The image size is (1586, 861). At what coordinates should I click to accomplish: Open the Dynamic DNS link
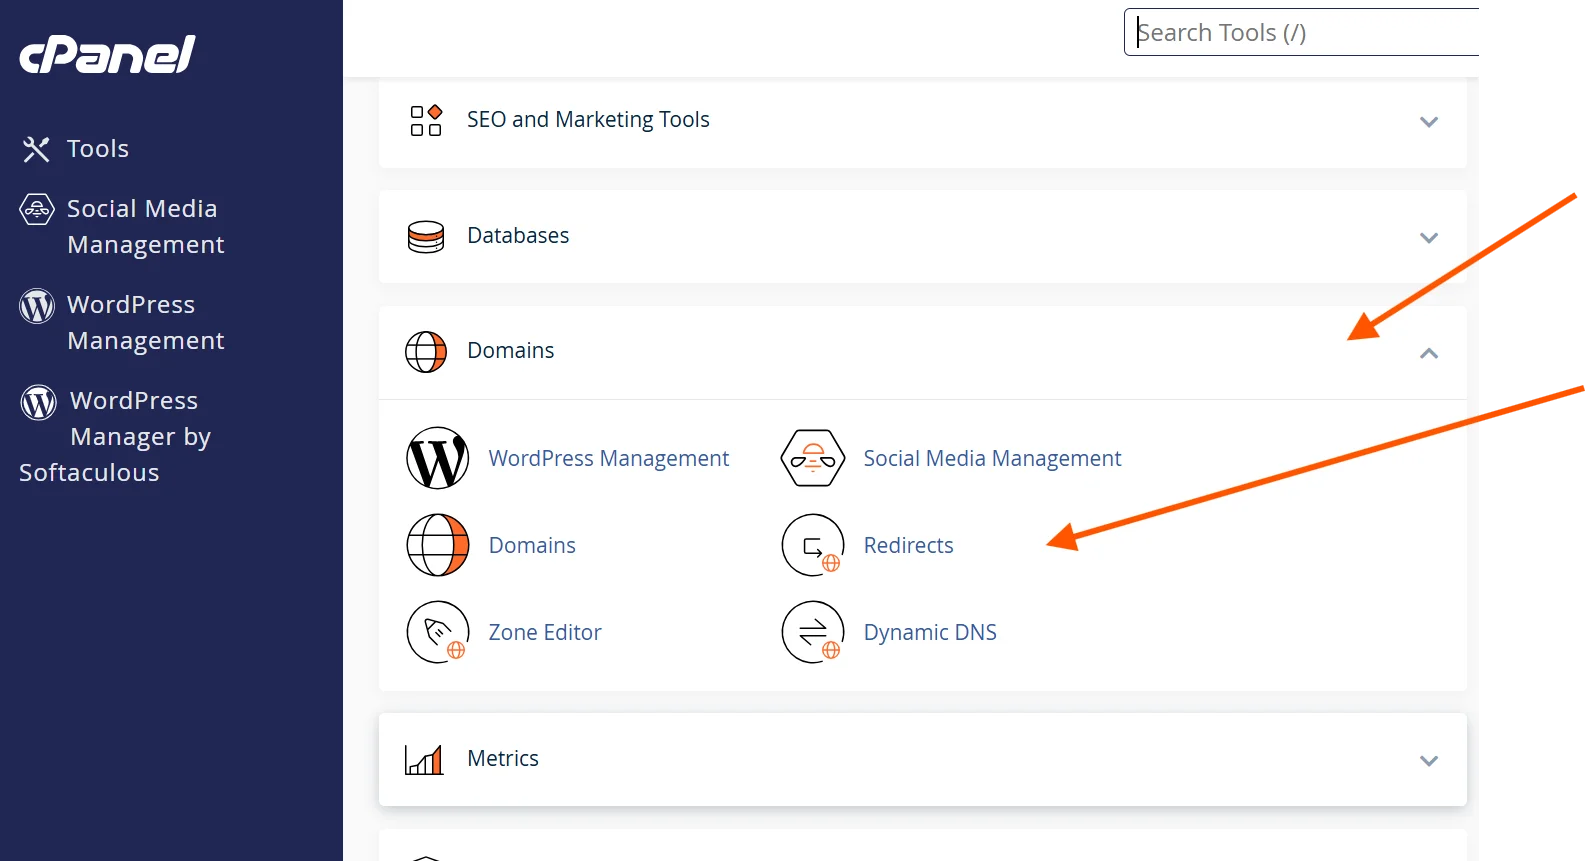(930, 632)
